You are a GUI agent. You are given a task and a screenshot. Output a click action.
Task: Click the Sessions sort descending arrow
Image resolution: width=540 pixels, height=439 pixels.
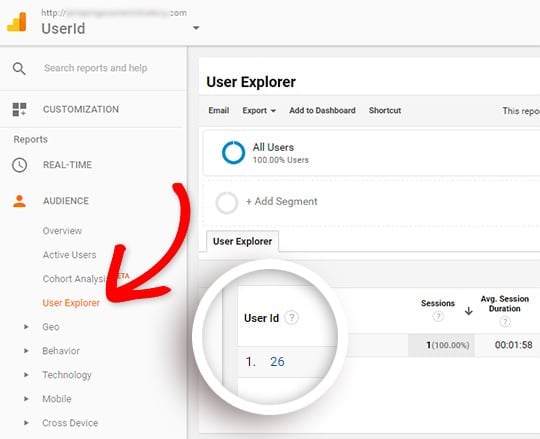[x=468, y=311]
